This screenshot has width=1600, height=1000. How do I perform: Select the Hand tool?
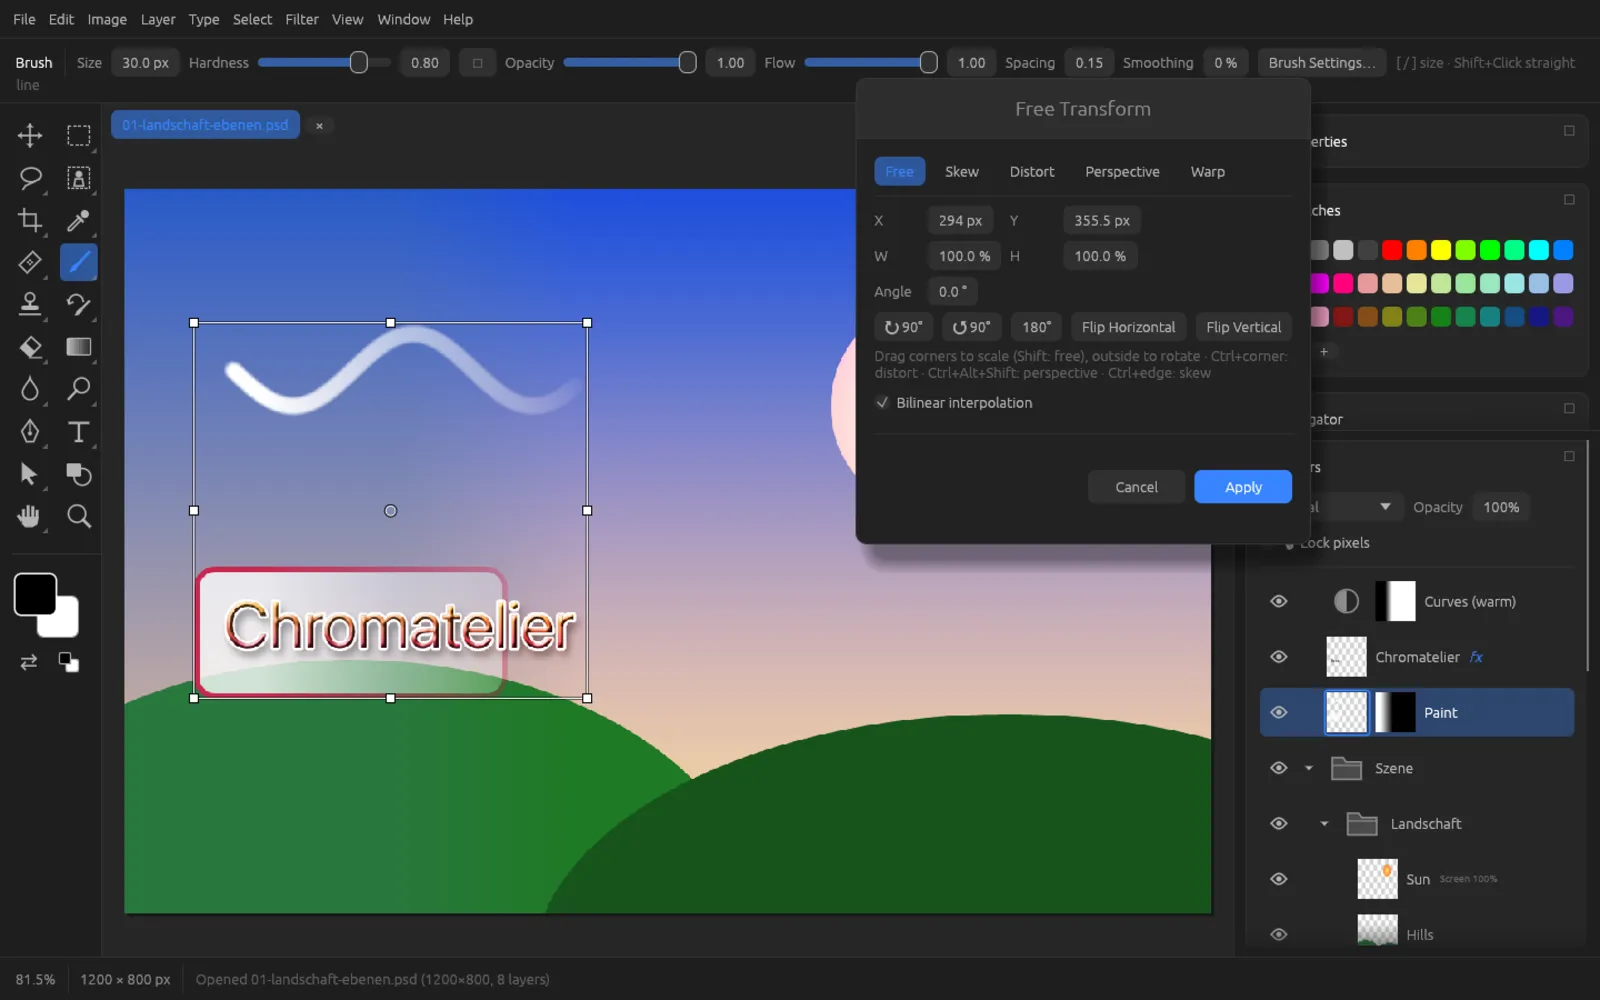(x=30, y=516)
